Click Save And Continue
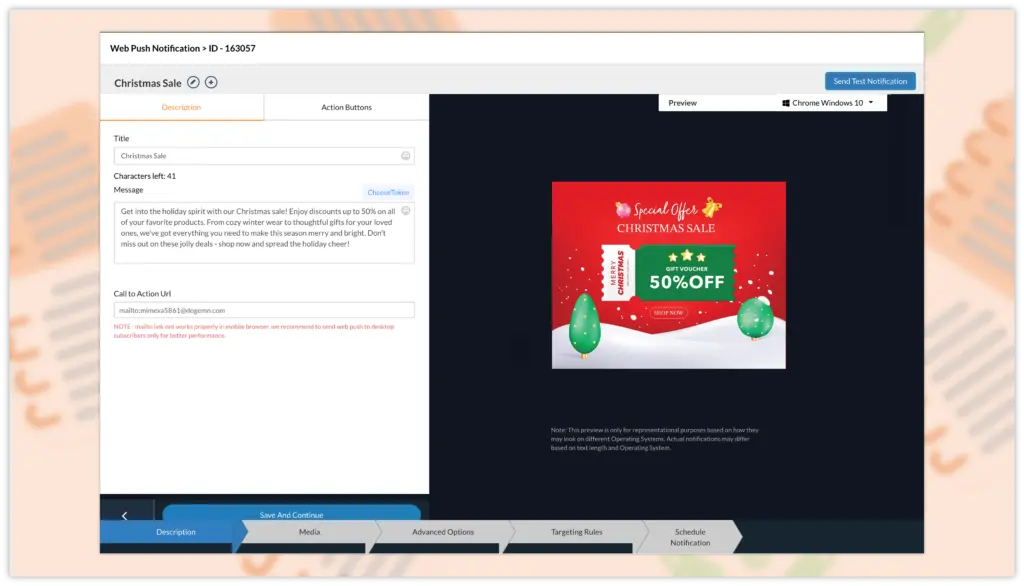The image size is (1024, 586). coord(291,514)
